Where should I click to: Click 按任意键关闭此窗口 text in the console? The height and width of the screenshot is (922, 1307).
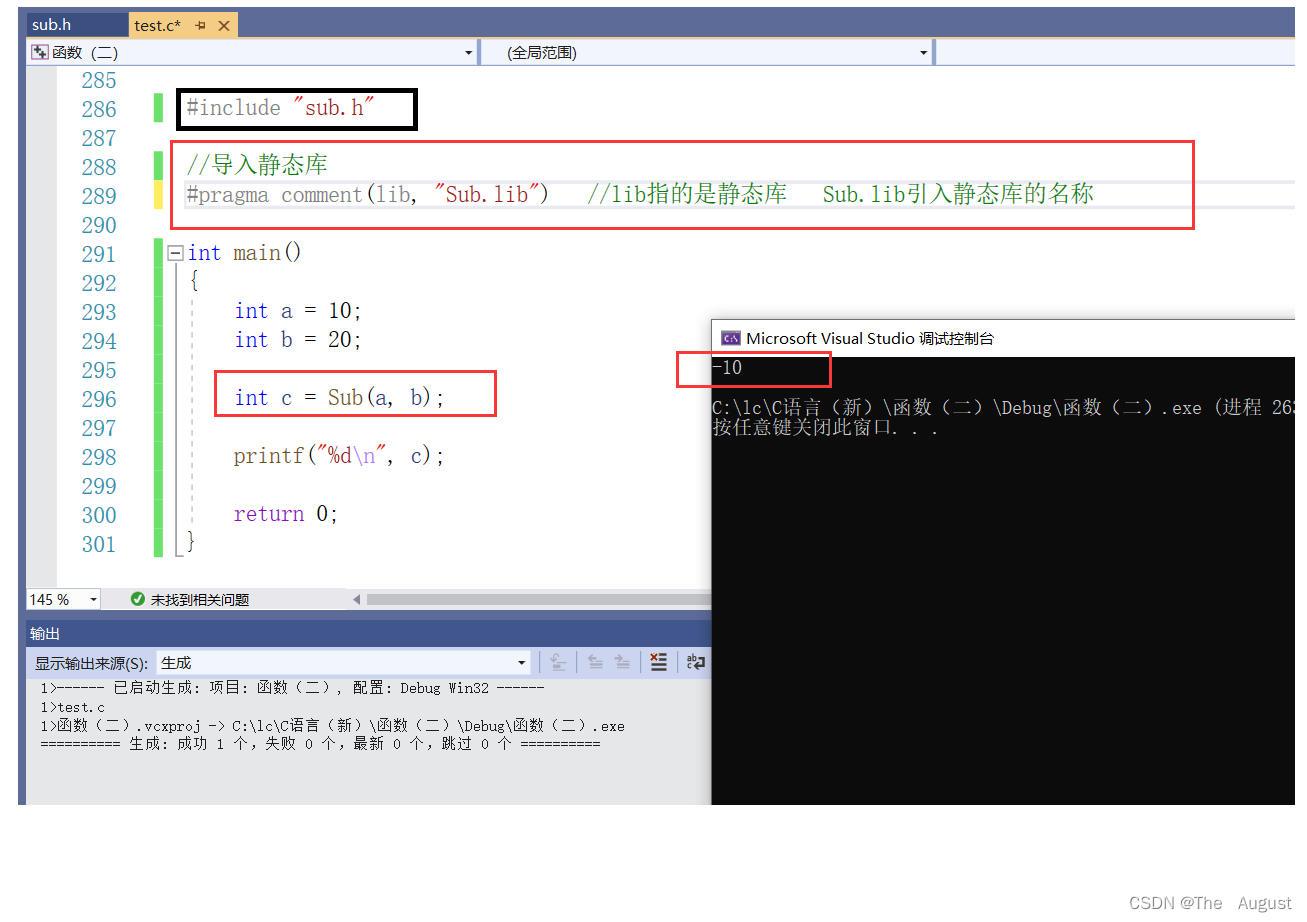tap(826, 428)
